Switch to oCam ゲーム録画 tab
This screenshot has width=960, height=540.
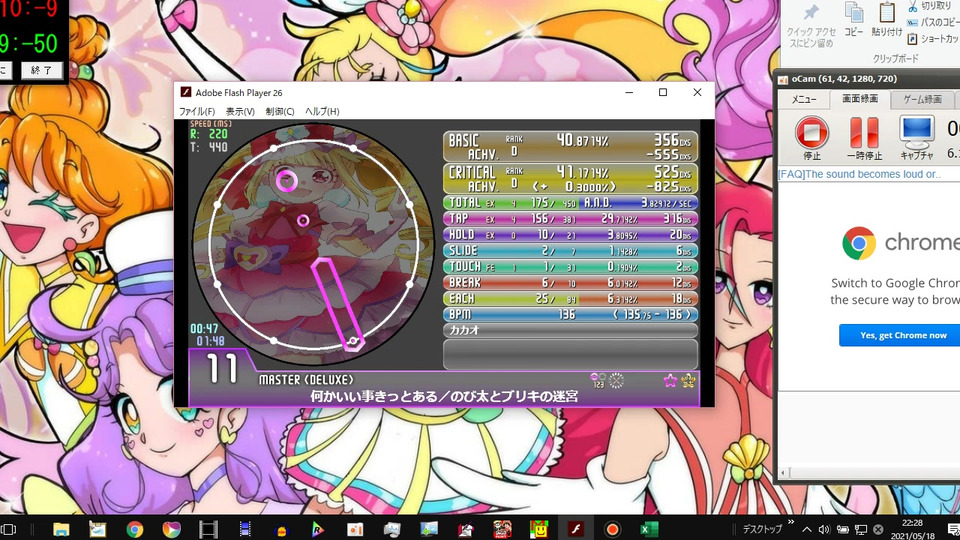click(923, 99)
